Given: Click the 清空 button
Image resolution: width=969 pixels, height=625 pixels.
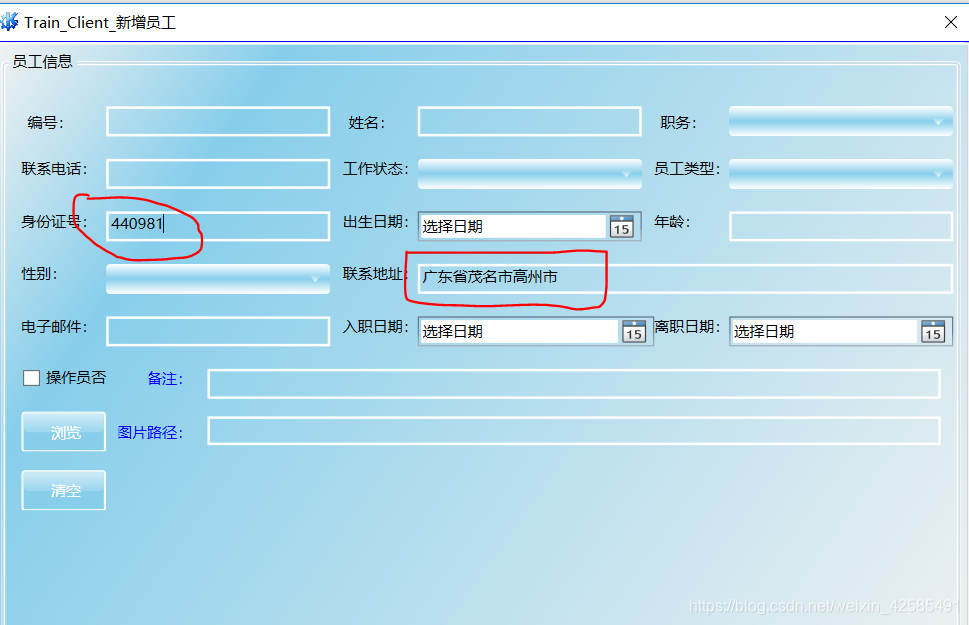Looking at the screenshot, I should (64, 490).
